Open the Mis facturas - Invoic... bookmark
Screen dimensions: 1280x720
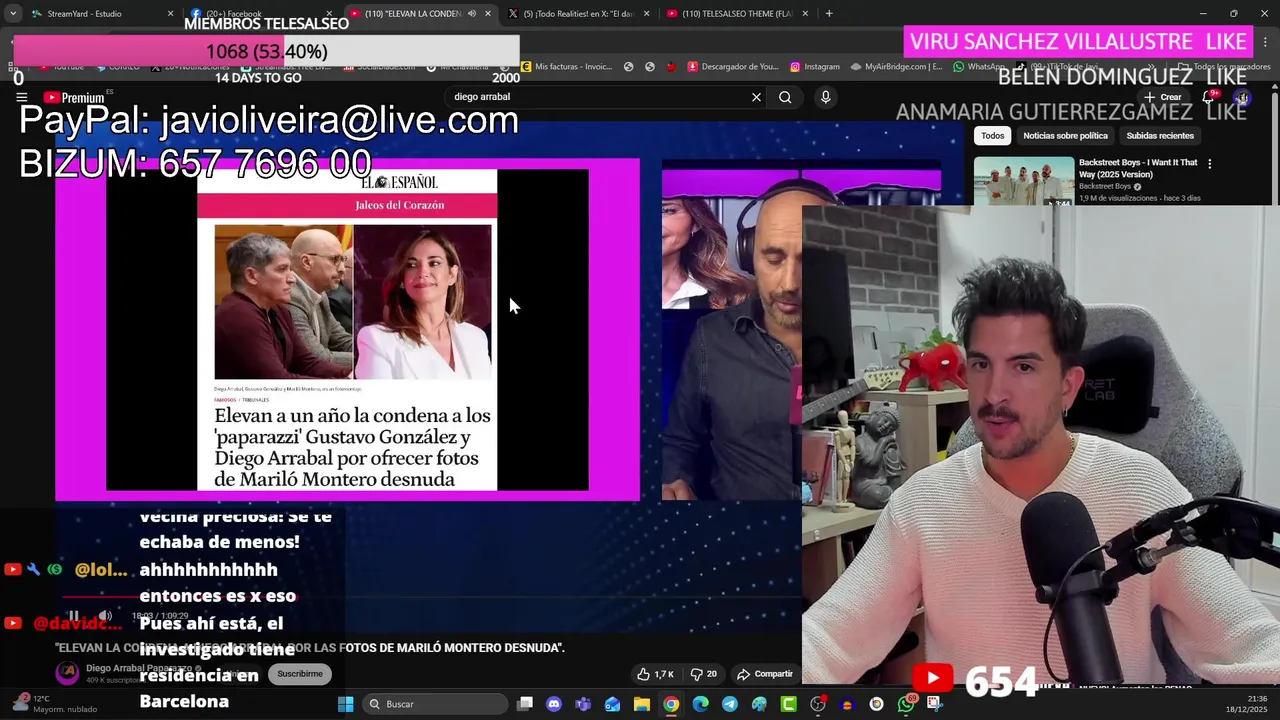tap(566, 67)
